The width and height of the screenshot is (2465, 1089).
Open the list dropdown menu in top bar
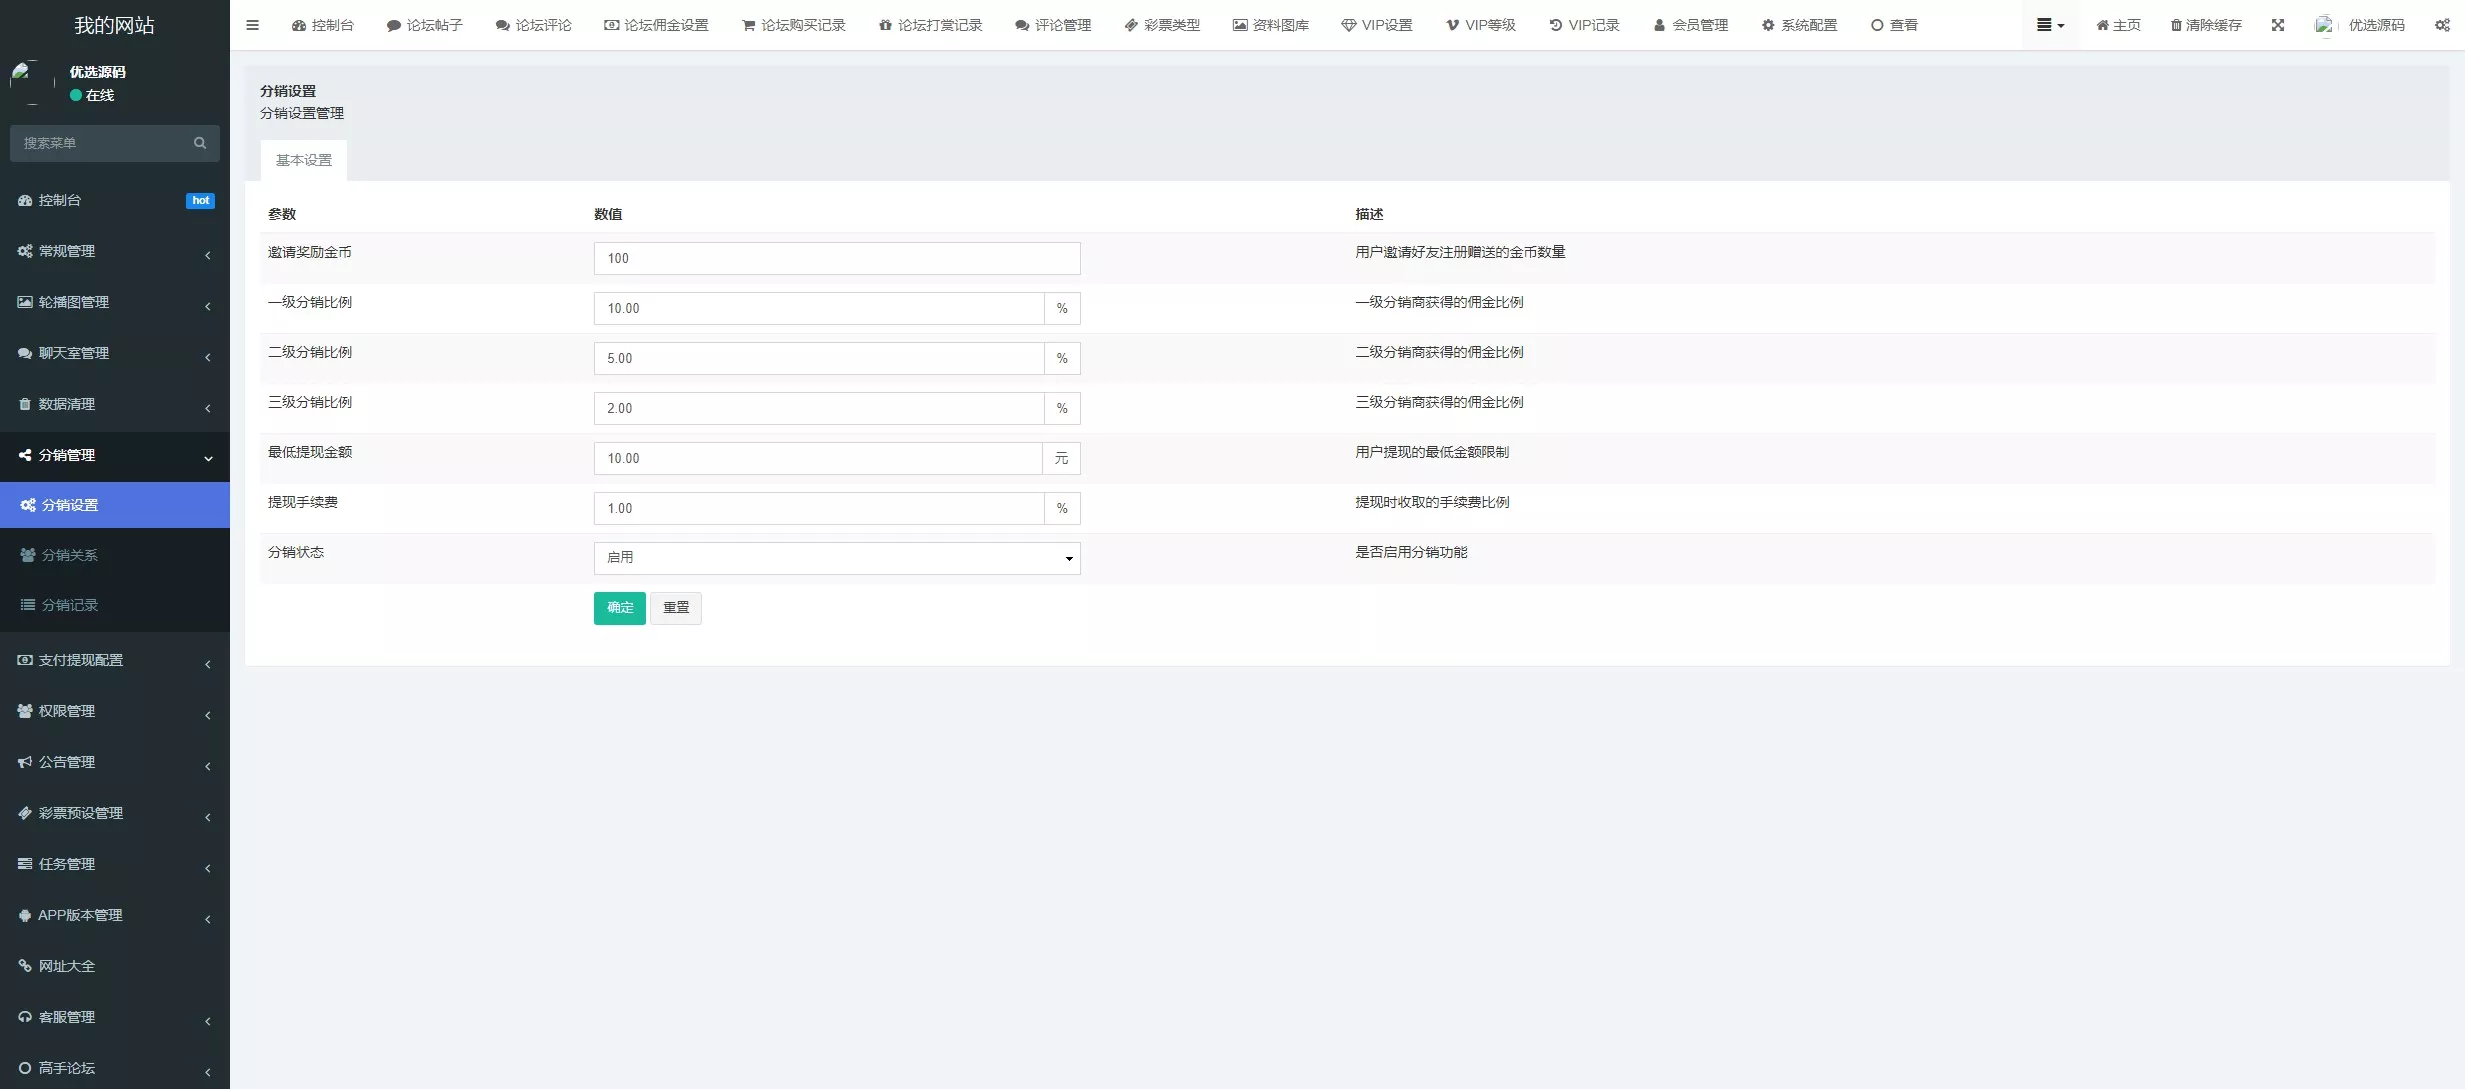(2049, 25)
